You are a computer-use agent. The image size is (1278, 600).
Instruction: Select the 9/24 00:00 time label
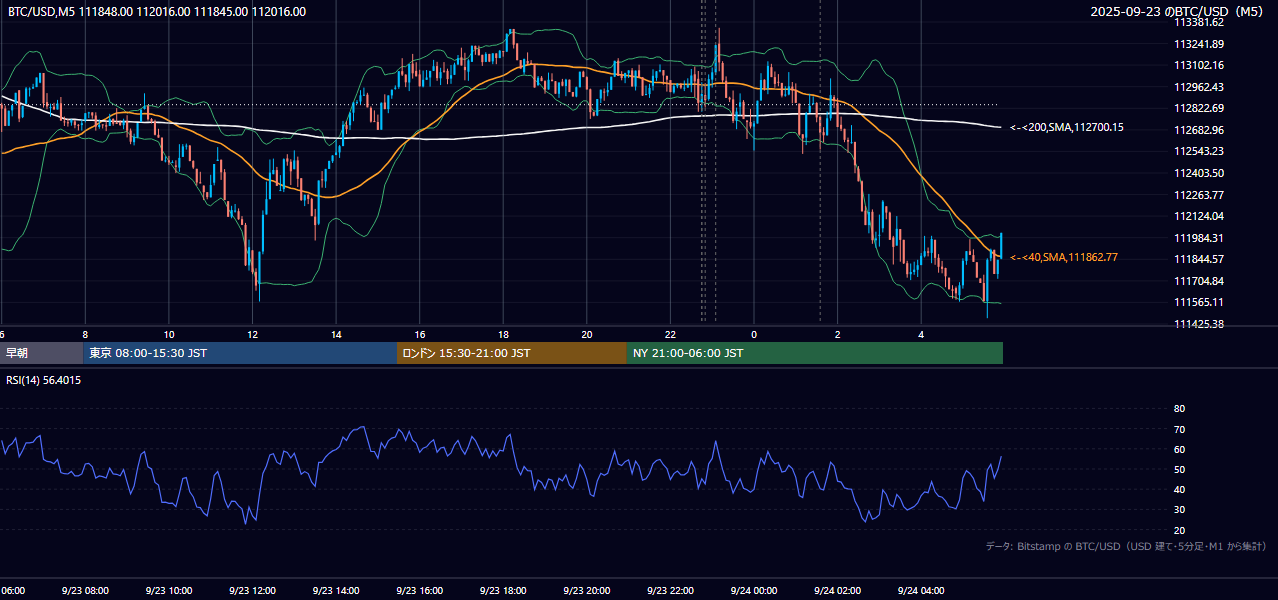point(754,591)
